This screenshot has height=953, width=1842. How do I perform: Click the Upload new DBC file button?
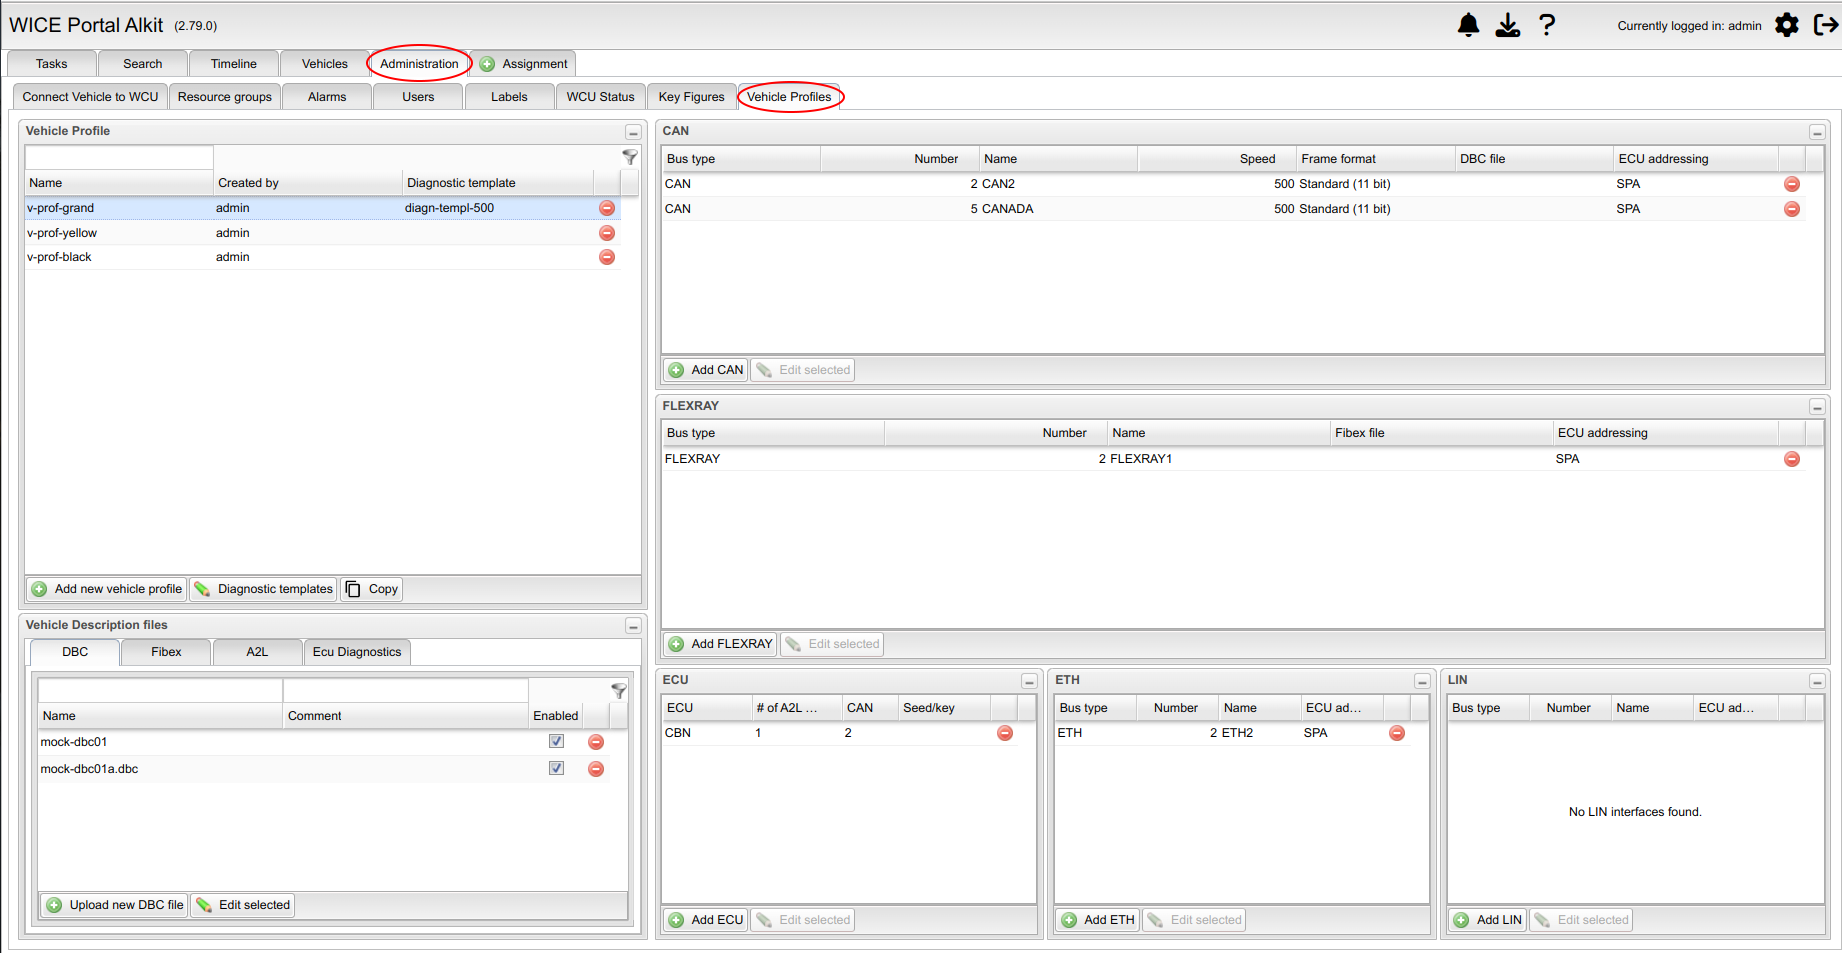point(115,905)
